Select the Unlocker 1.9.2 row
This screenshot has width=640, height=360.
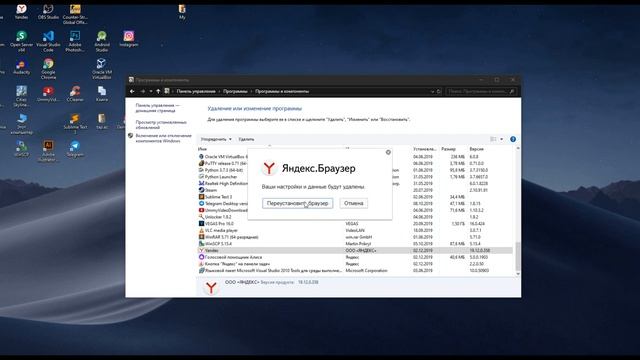pyautogui.click(x=355, y=217)
